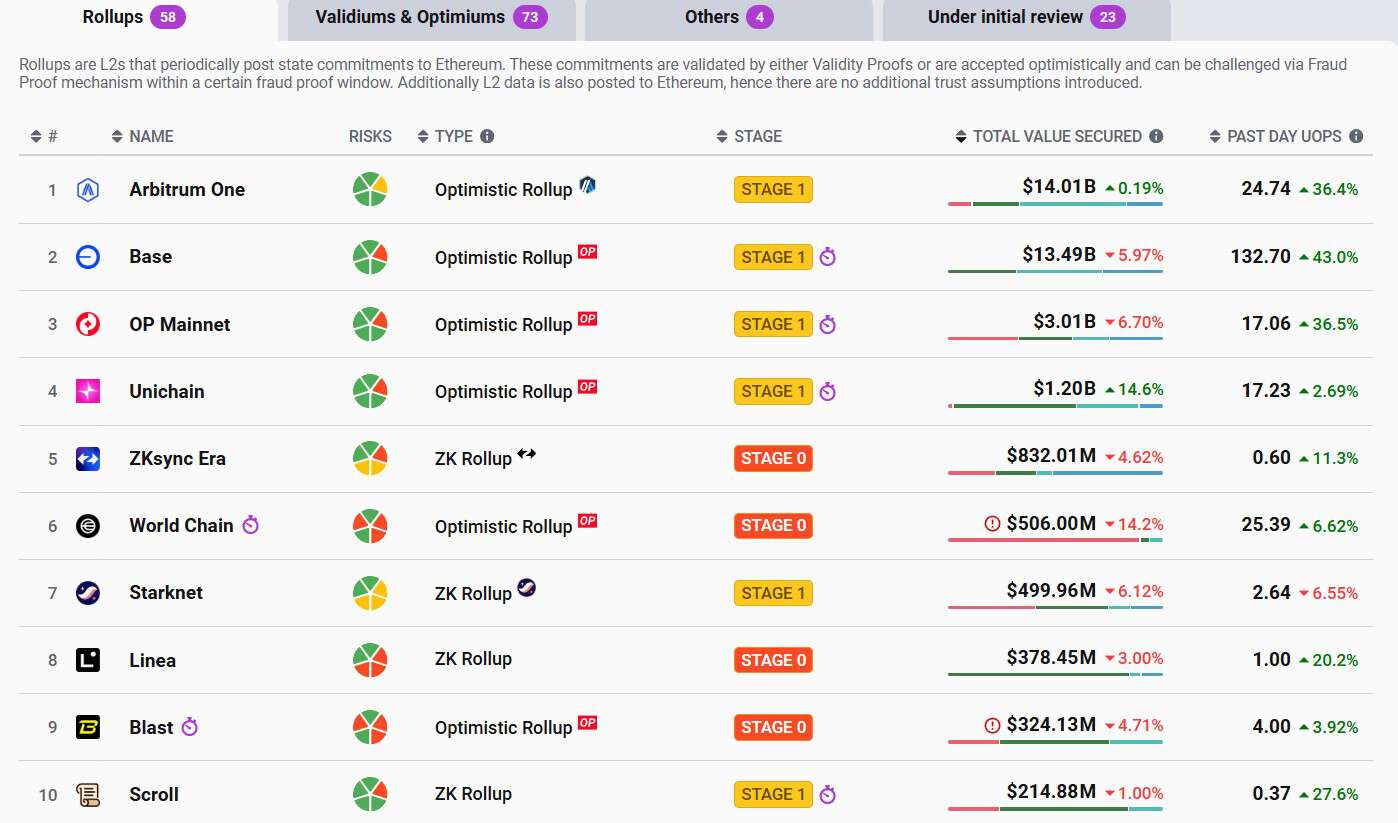Click the Base project logo
This screenshot has width=1398, height=823.
pos(88,257)
